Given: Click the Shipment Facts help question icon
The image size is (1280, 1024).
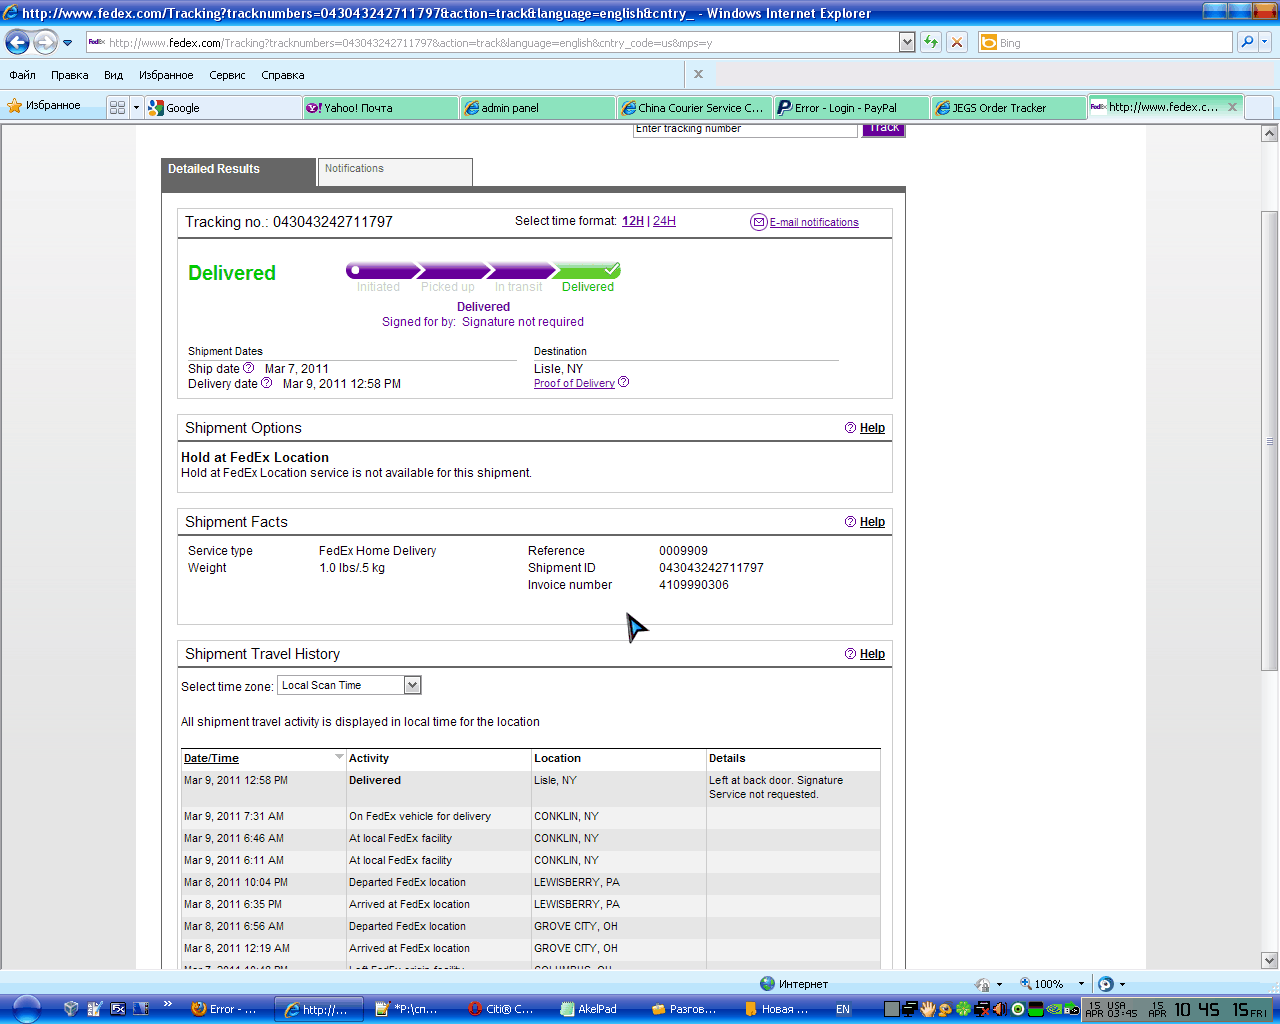Looking at the screenshot, I should [x=850, y=522].
